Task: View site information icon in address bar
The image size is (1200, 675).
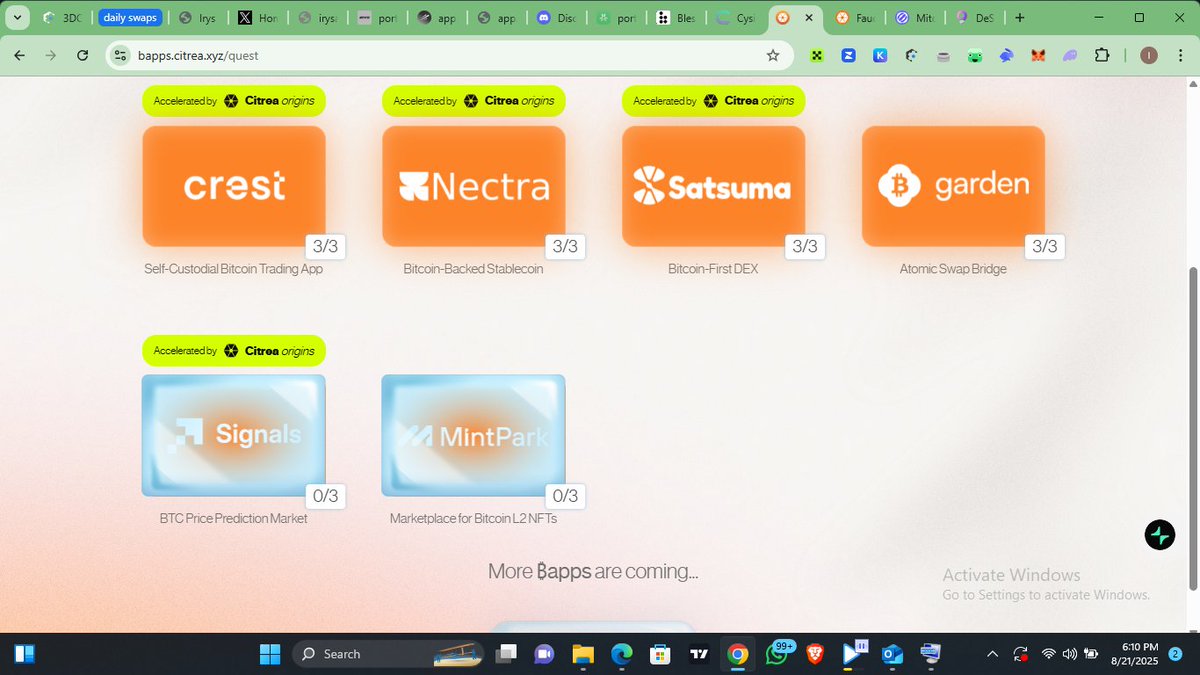Action: (121, 55)
